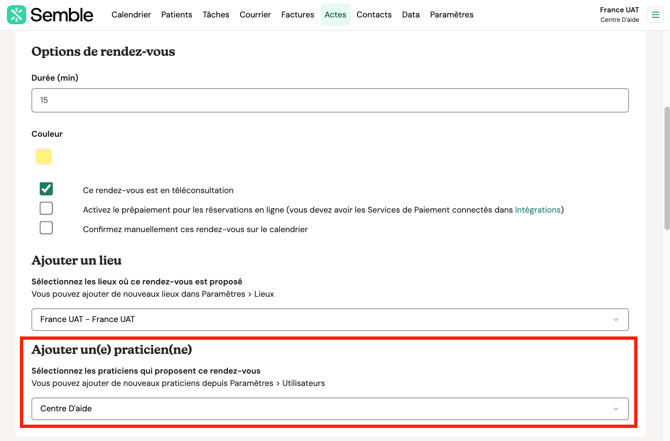The width and height of the screenshot is (670, 441).
Task: Click the chevron in the practitioner dropdown
Action: [615, 409]
